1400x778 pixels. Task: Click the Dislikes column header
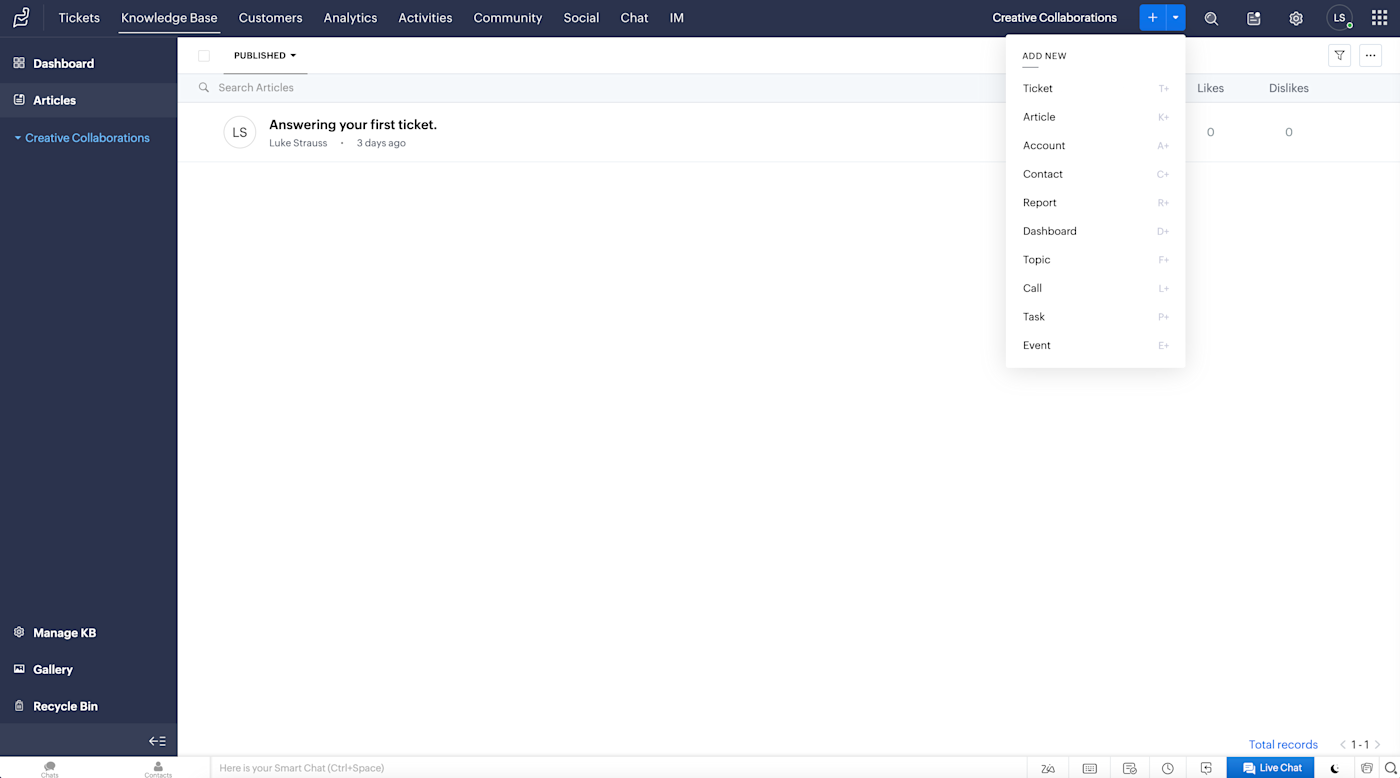[1289, 88]
